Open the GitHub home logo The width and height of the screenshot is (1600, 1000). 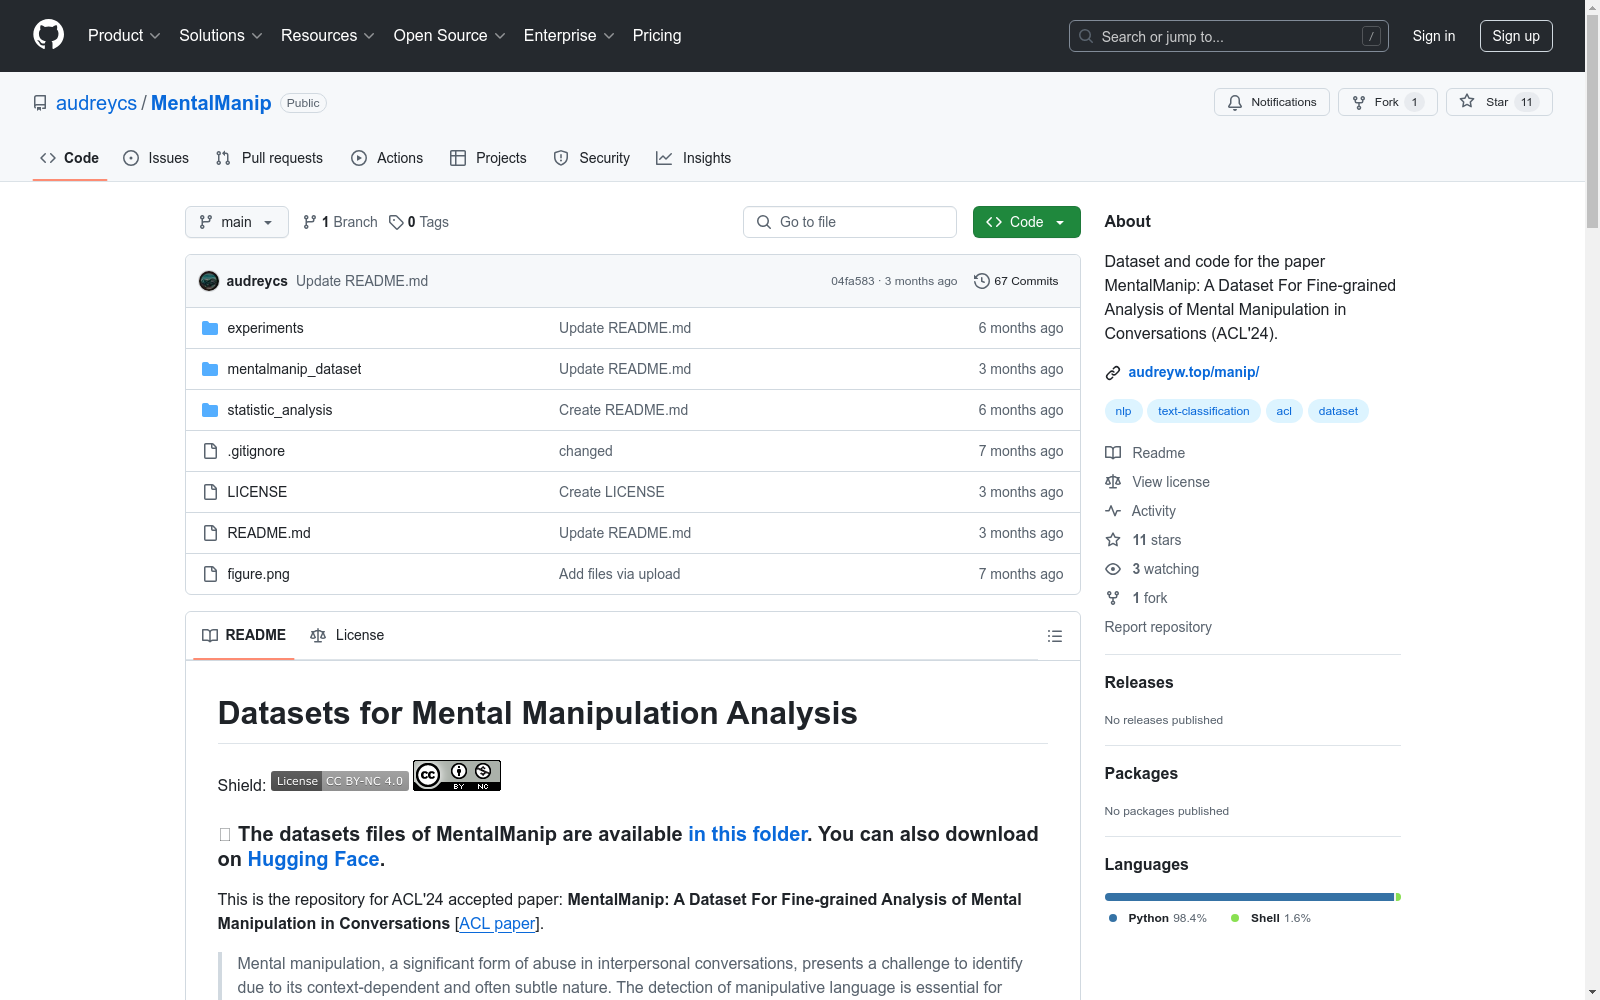pyautogui.click(x=48, y=35)
